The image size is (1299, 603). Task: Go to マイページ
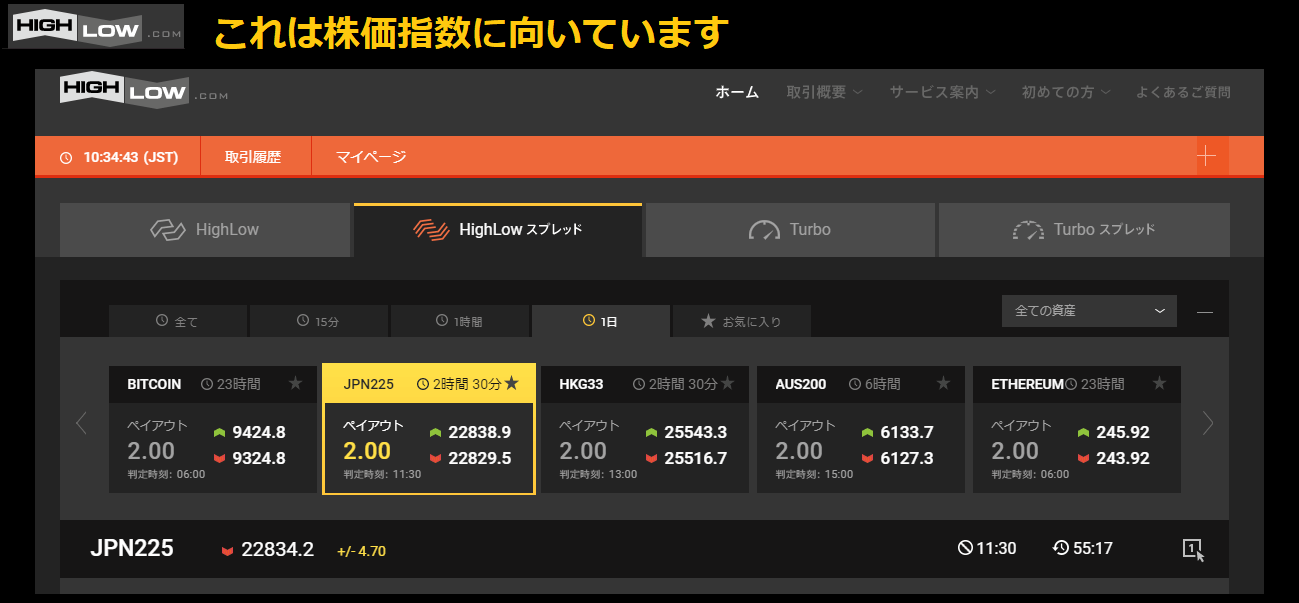pyautogui.click(x=371, y=157)
